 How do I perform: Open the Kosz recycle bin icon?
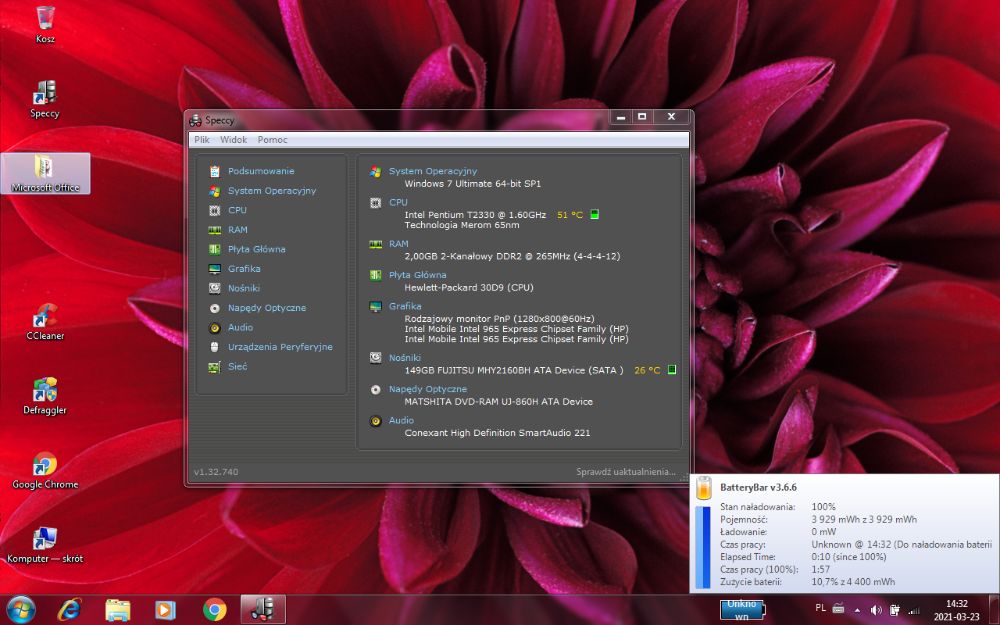tap(45, 24)
